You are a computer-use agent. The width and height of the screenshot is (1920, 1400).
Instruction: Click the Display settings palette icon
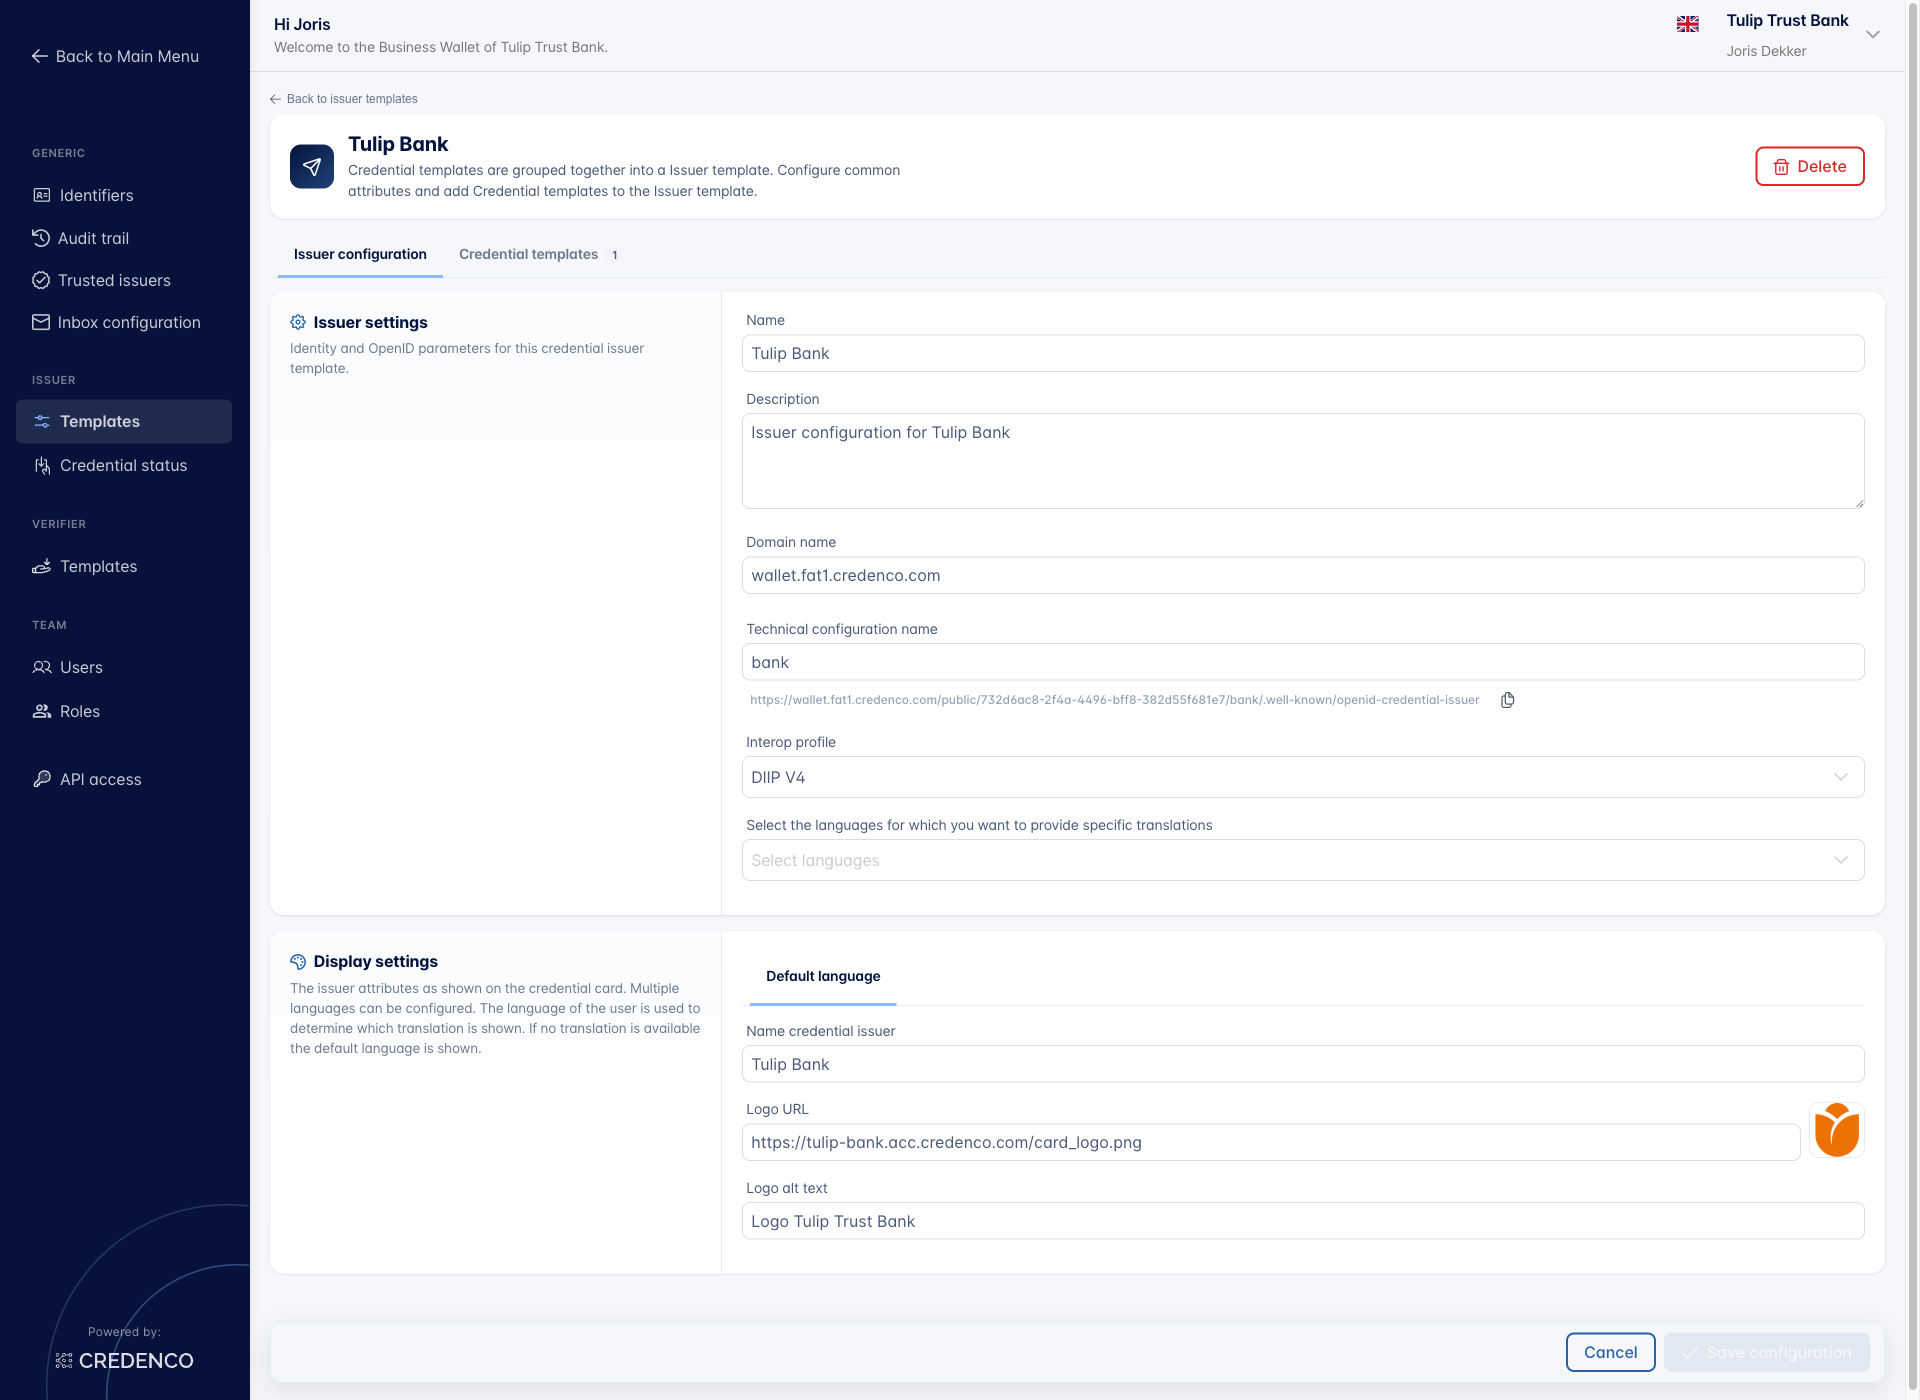click(298, 961)
